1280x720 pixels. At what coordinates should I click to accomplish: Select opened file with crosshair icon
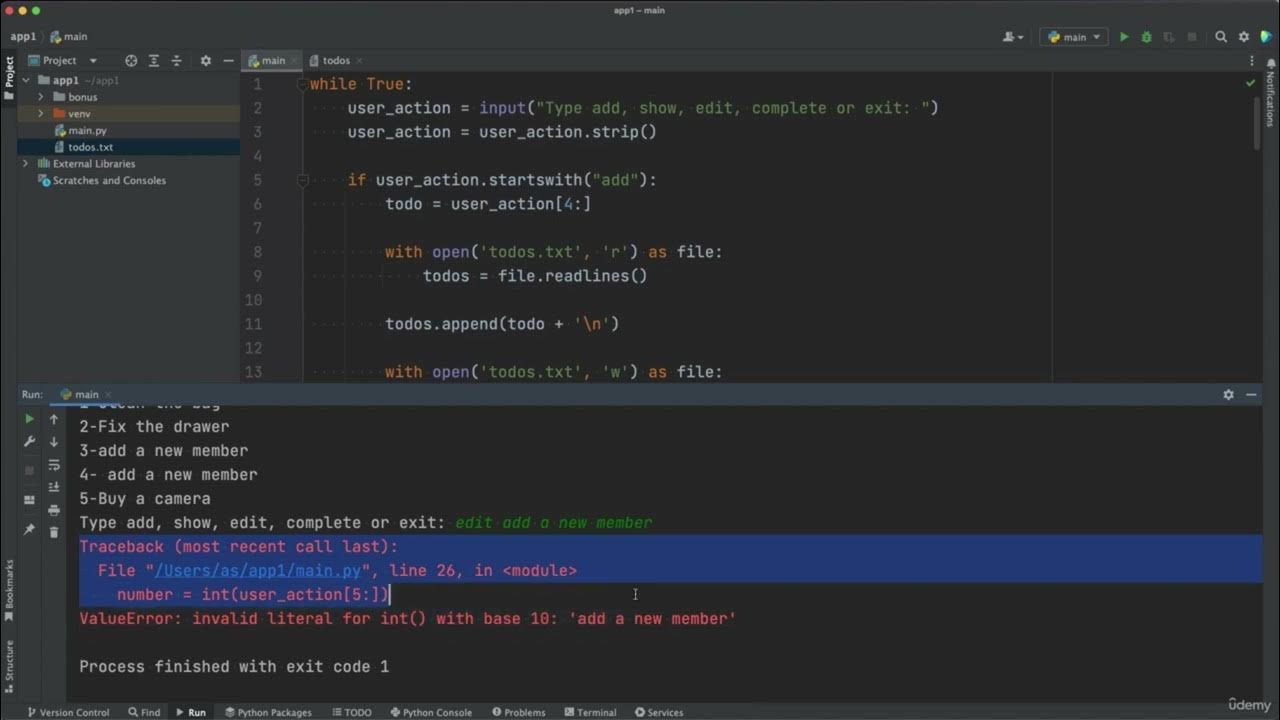pyautogui.click(x=131, y=60)
